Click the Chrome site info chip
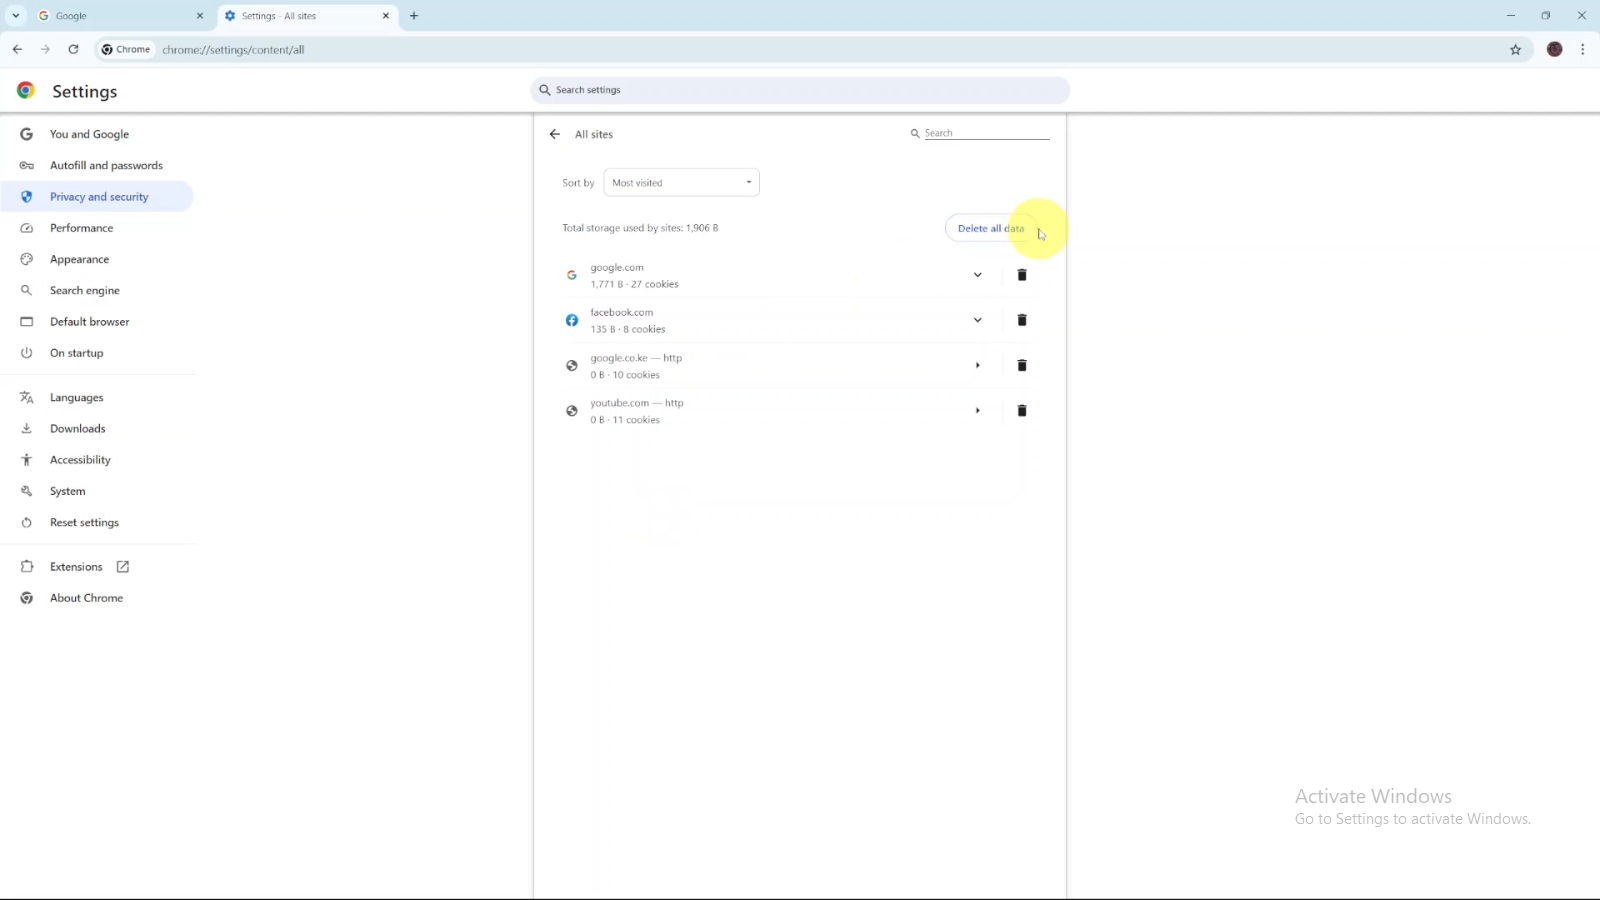The height and width of the screenshot is (900, 1600). (126, 49)
